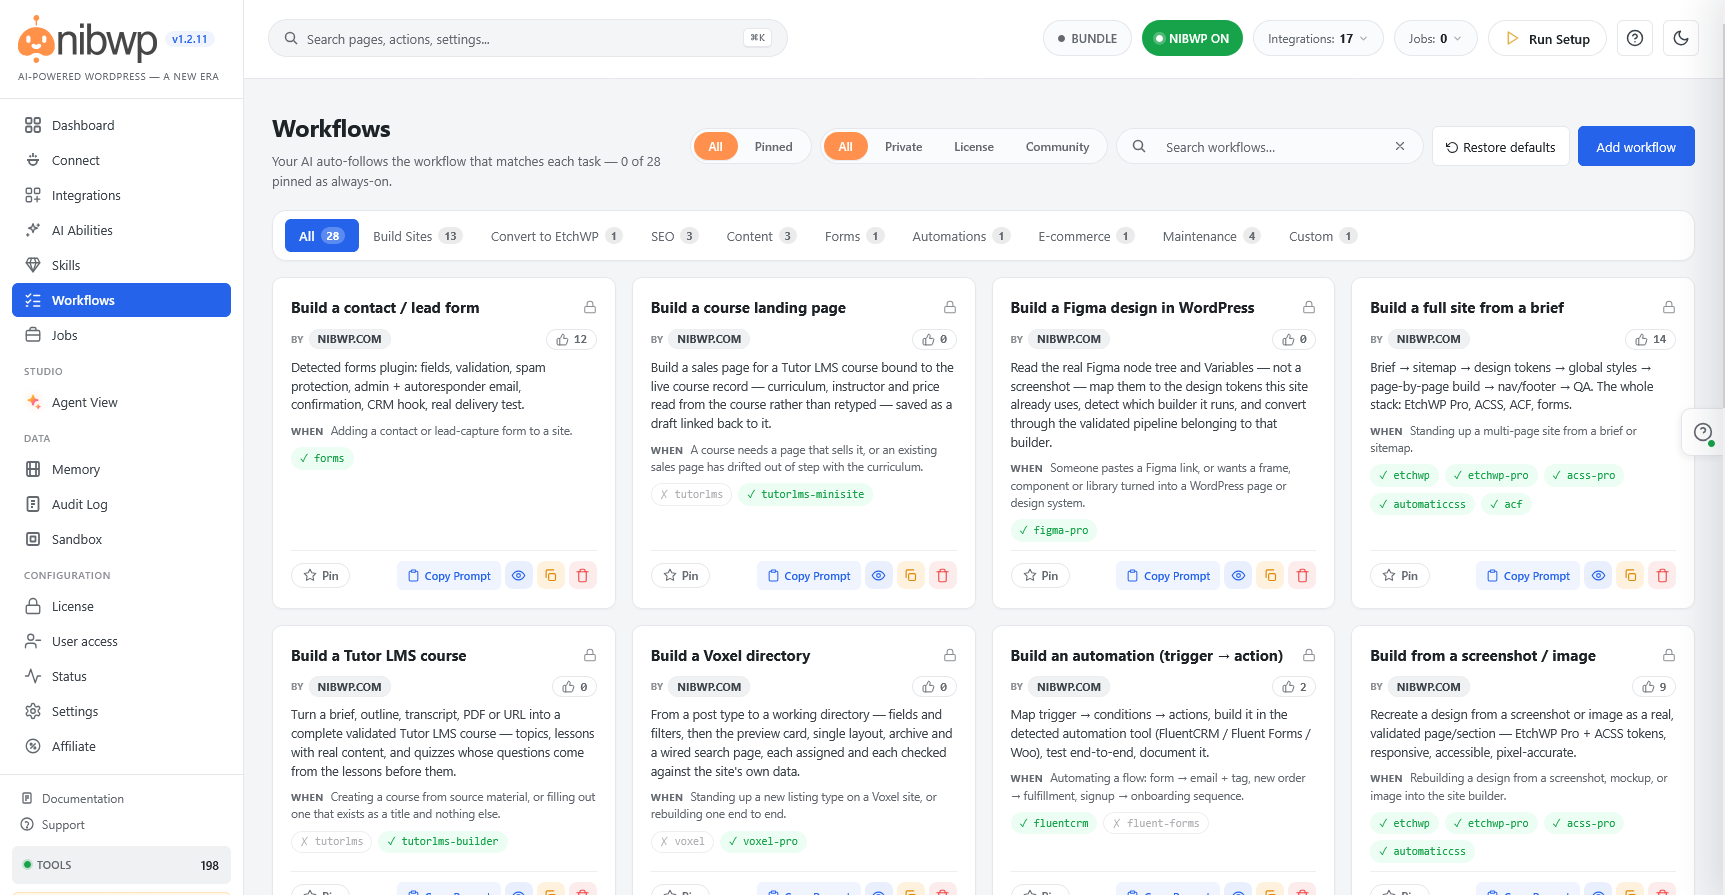1725x895 pixels.
Task: Like the screenshot / image workflow
Action: pyautogui.click(x=1654, y=687)
